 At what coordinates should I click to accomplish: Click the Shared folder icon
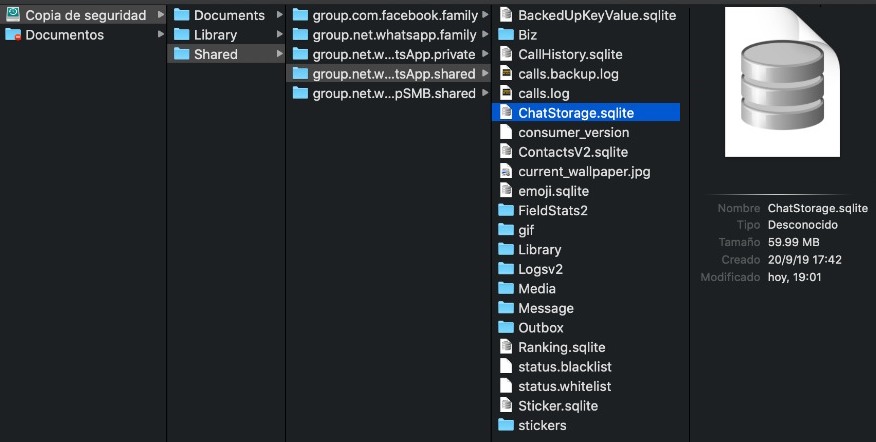182,54
